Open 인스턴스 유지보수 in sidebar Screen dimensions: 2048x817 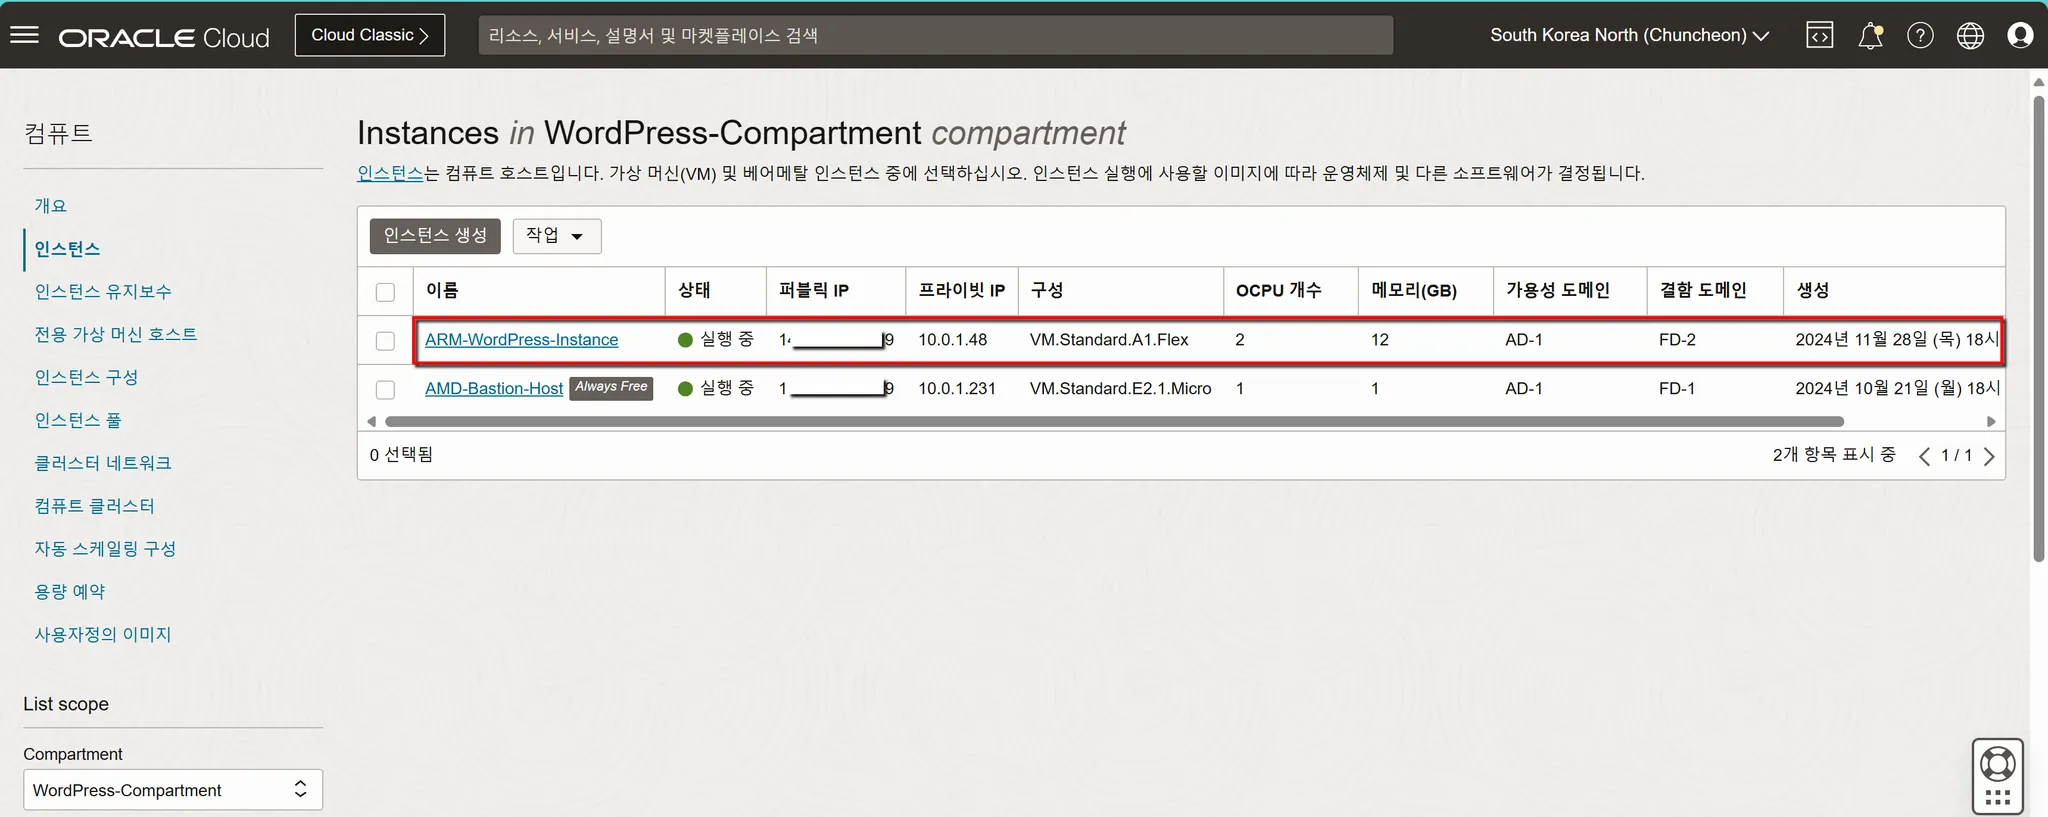click(103, 291)
